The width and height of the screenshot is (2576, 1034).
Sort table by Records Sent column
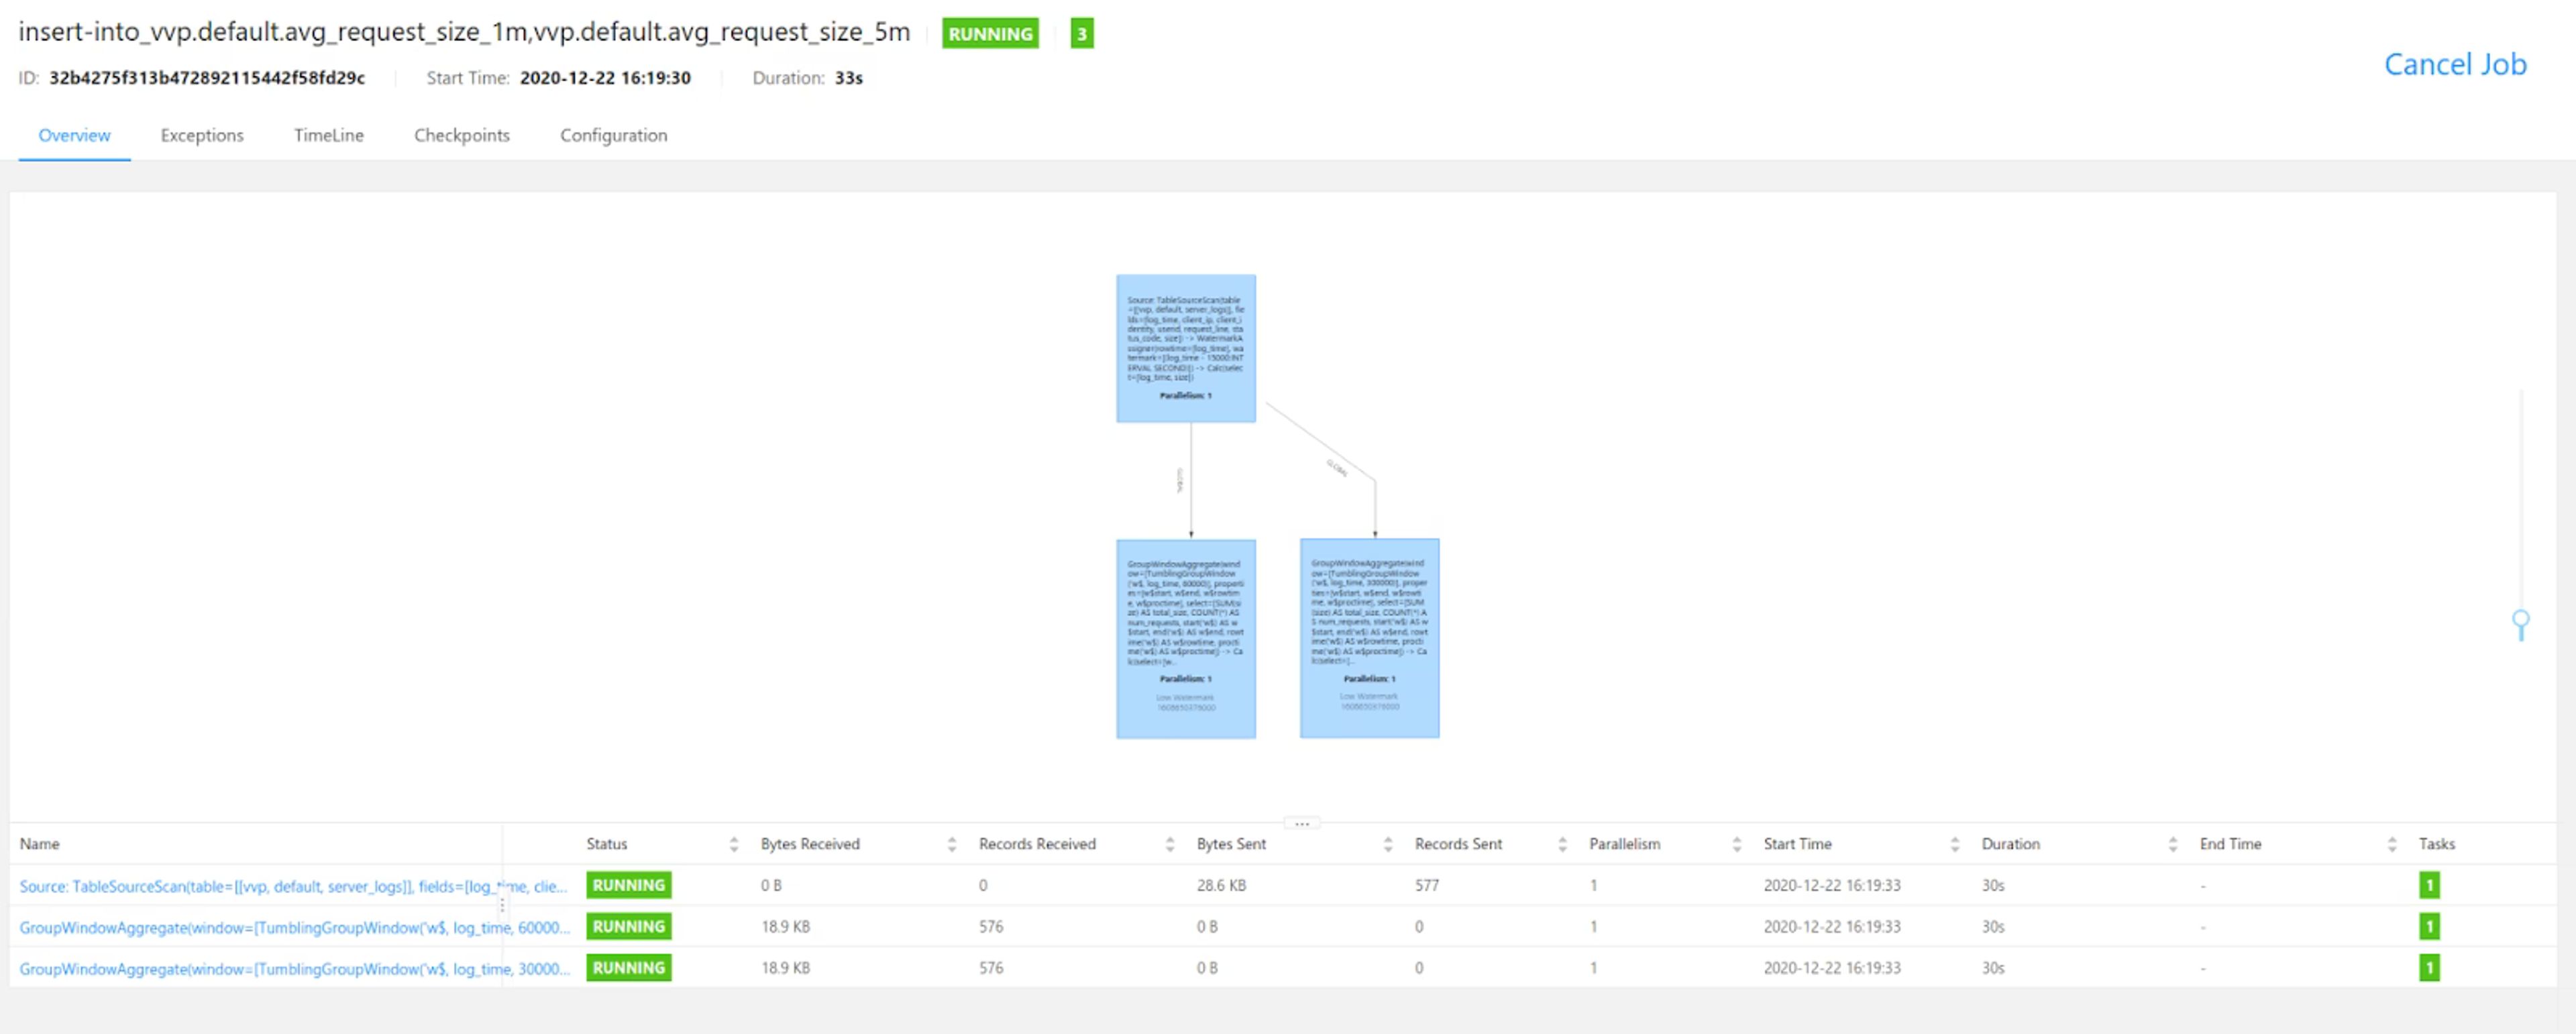[1562, 844]
